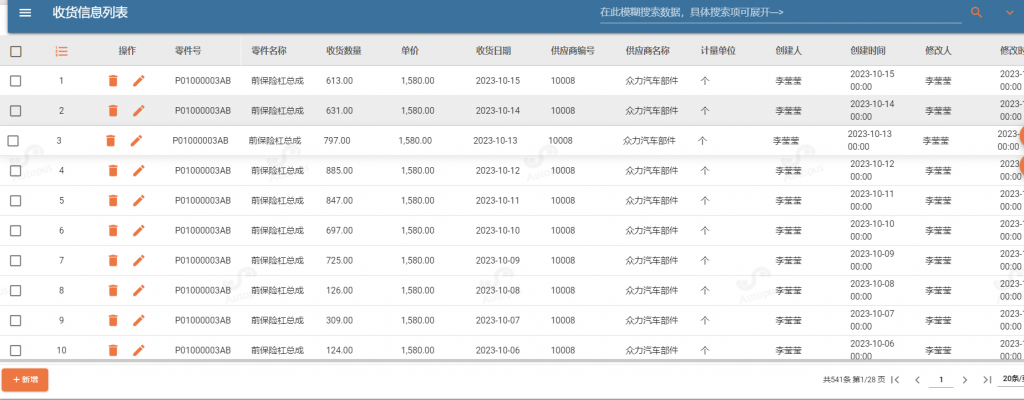
Task: Delete row 7 with the trash icon
Action: [x=113, y=260]
